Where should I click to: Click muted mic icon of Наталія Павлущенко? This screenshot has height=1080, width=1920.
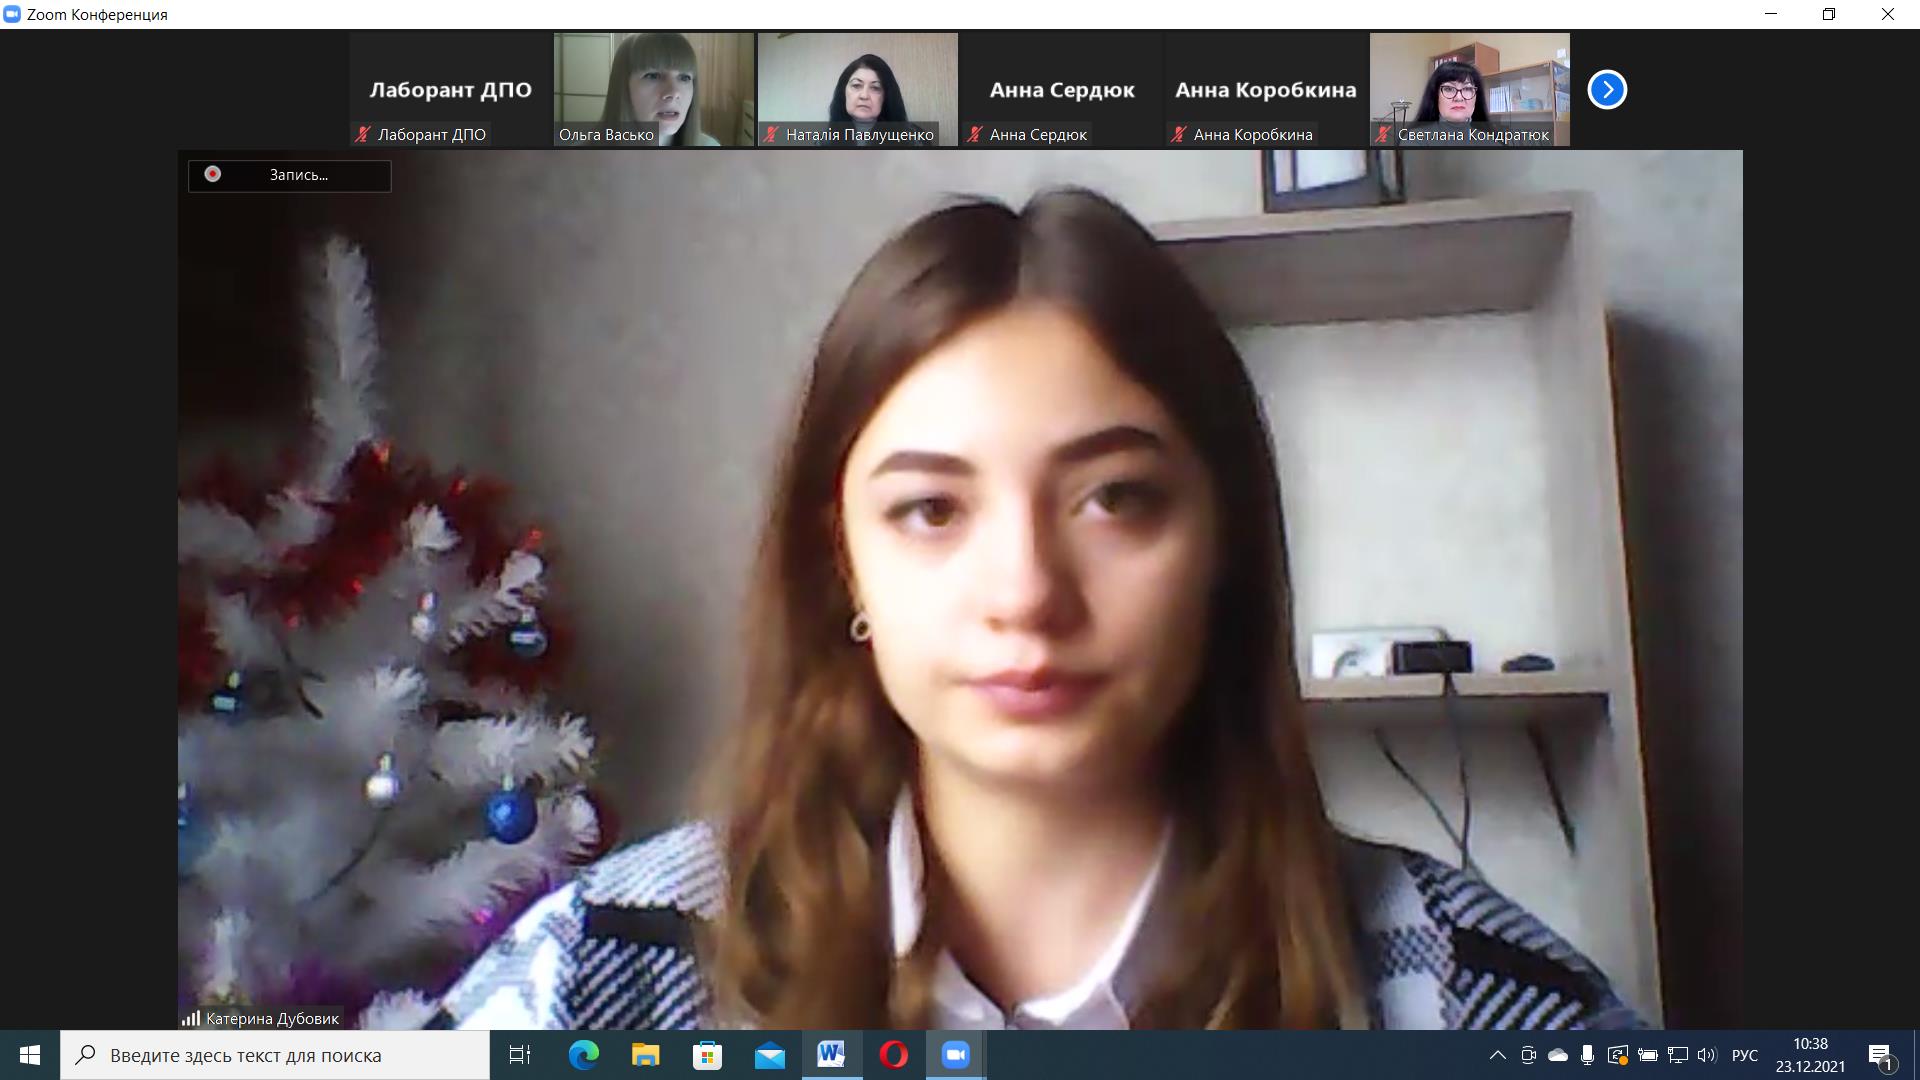[x=771, y=134]
